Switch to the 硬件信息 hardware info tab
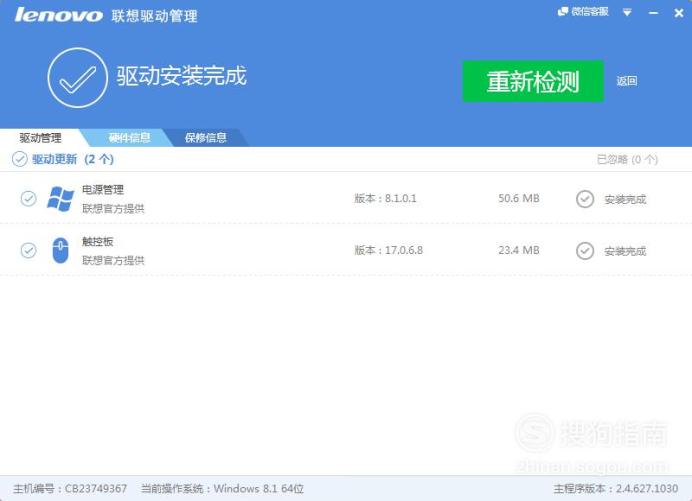The height and width of the screenshot is (501, 692). click(129, 138)
